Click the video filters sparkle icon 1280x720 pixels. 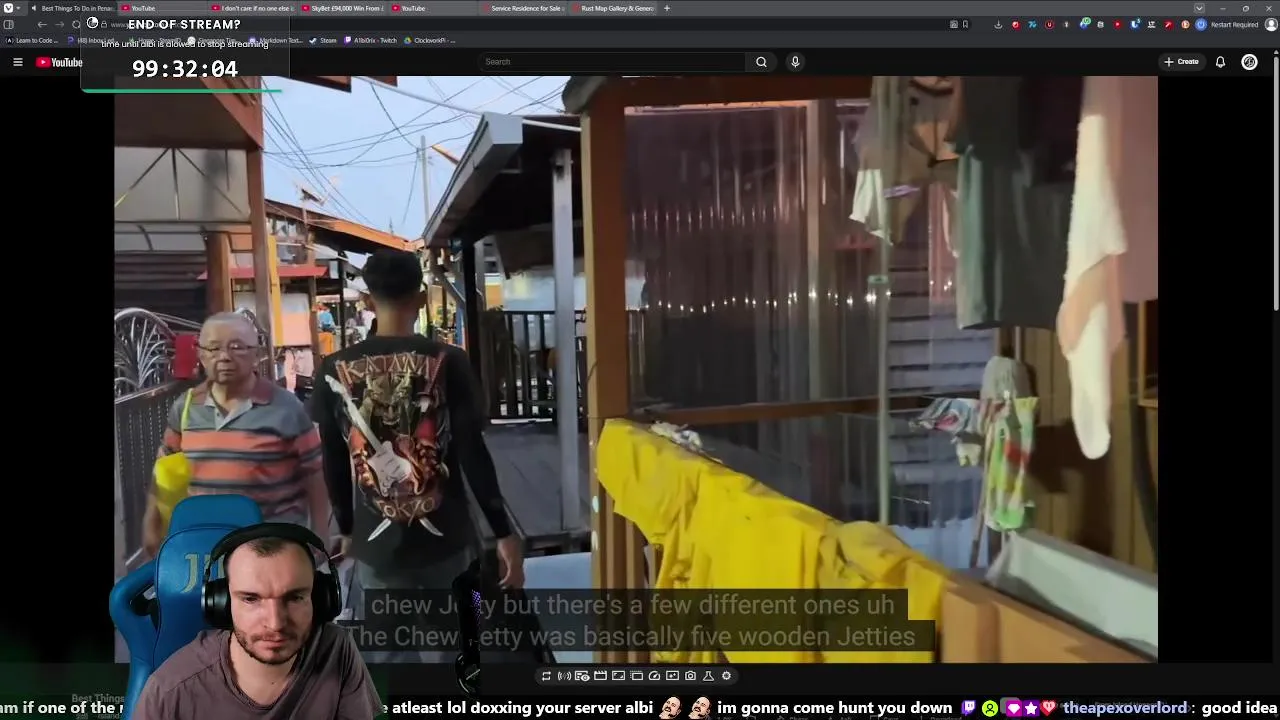[672, 676]
